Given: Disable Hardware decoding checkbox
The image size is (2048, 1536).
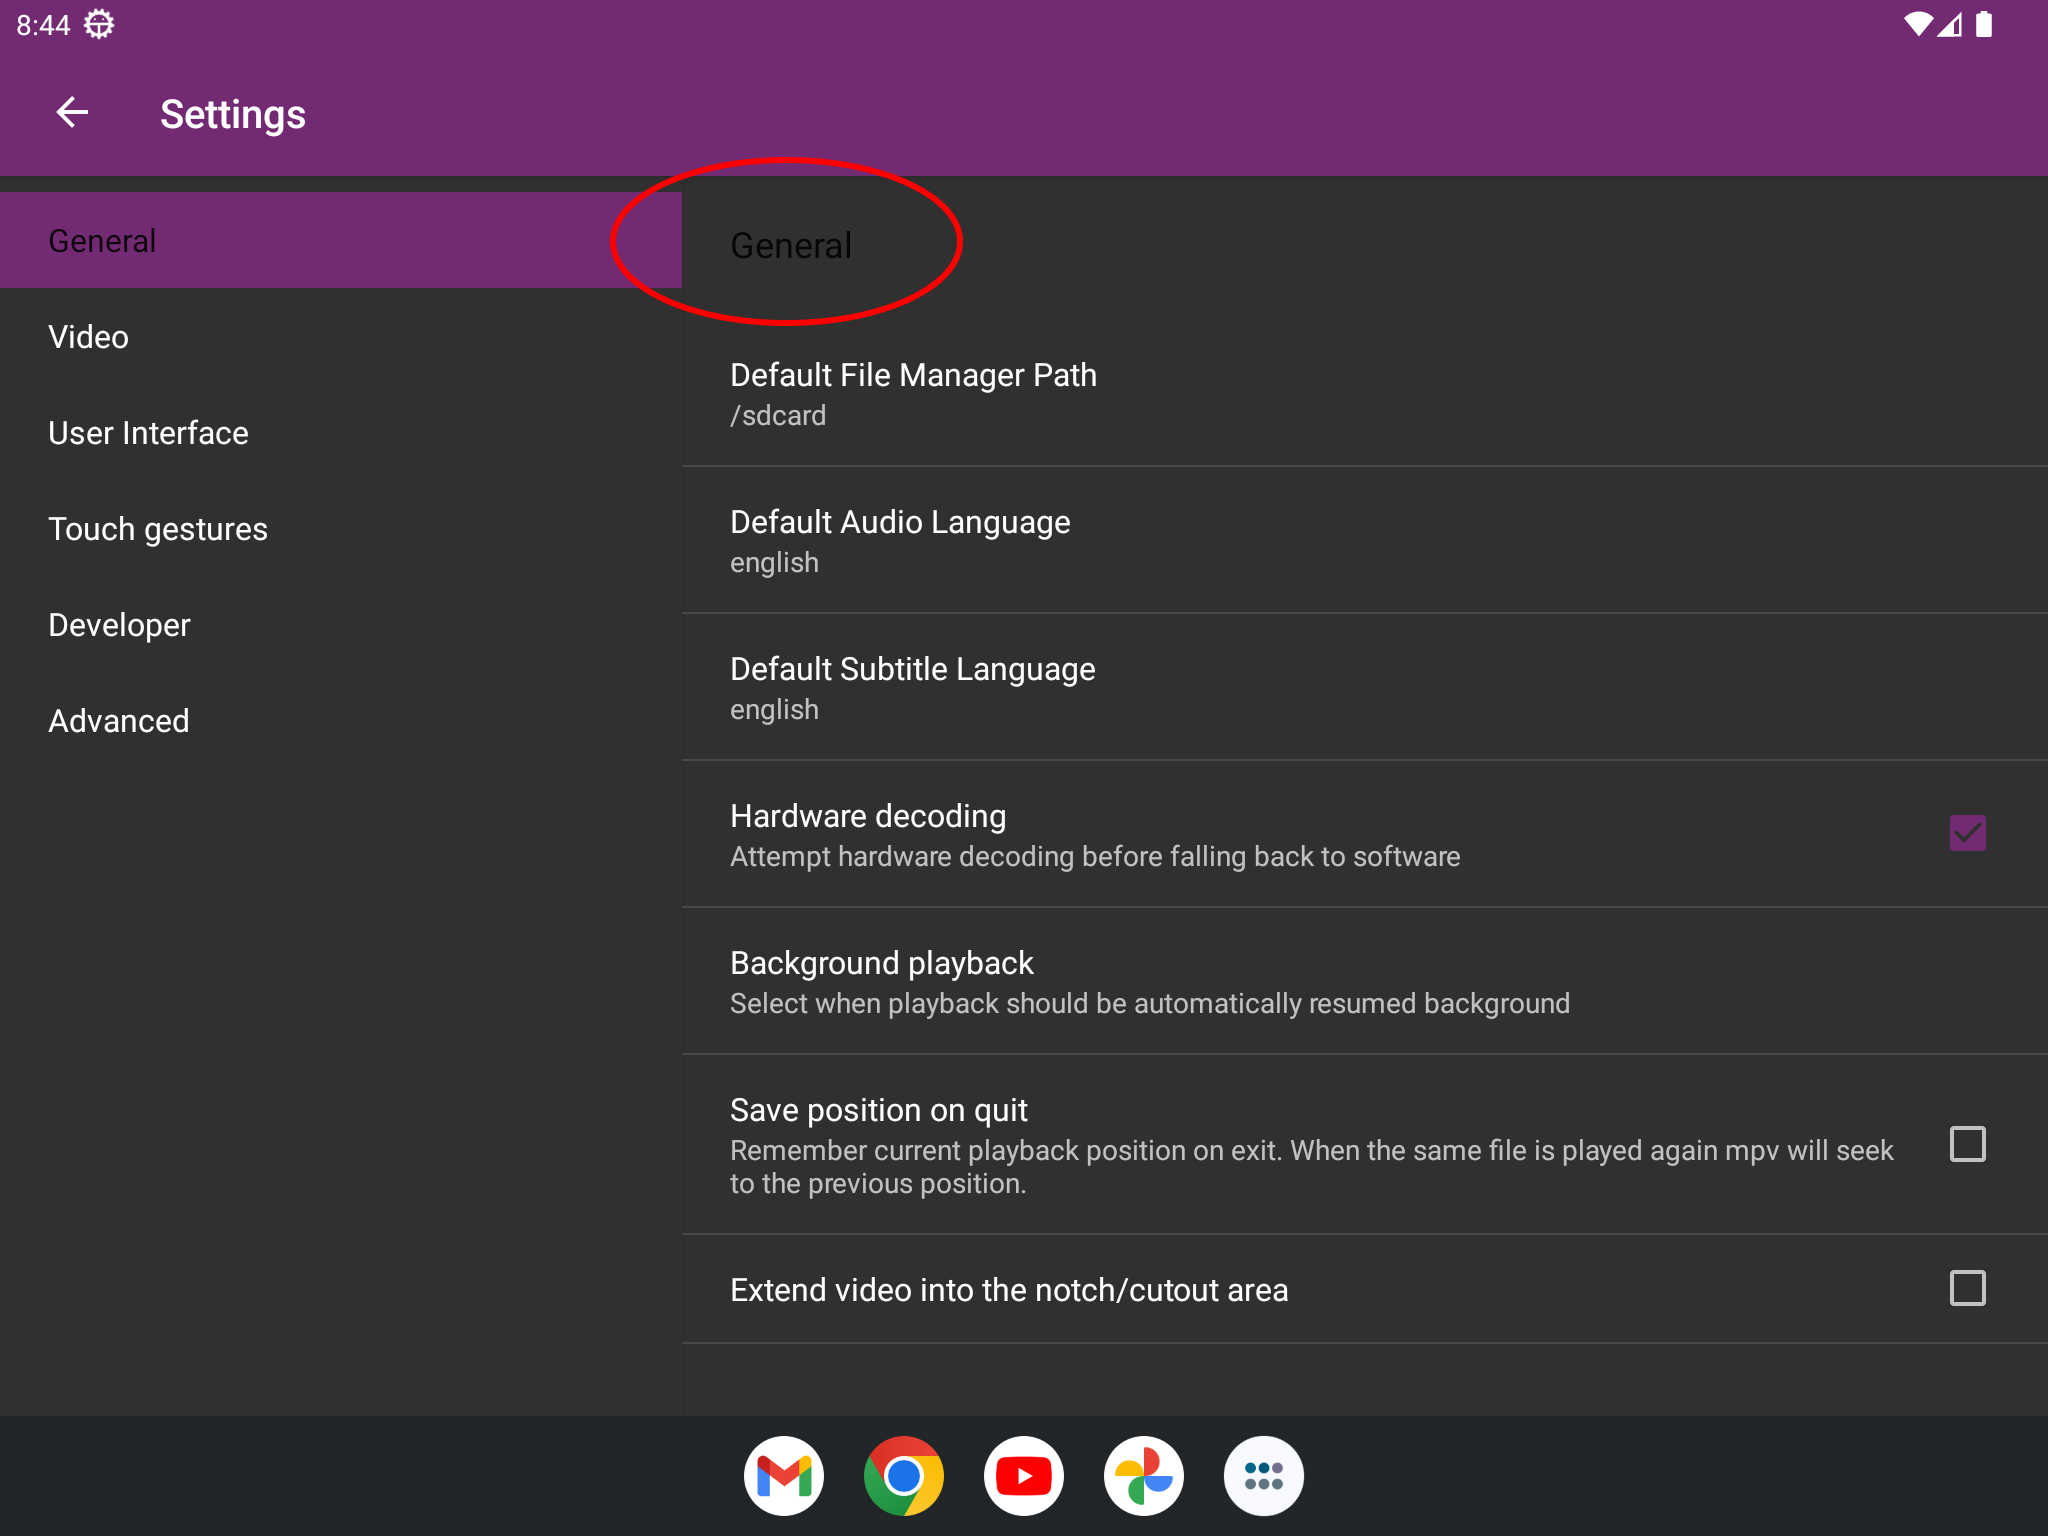Looking at the screenshot, I should pyautogui.click(x=1967, y=833).
